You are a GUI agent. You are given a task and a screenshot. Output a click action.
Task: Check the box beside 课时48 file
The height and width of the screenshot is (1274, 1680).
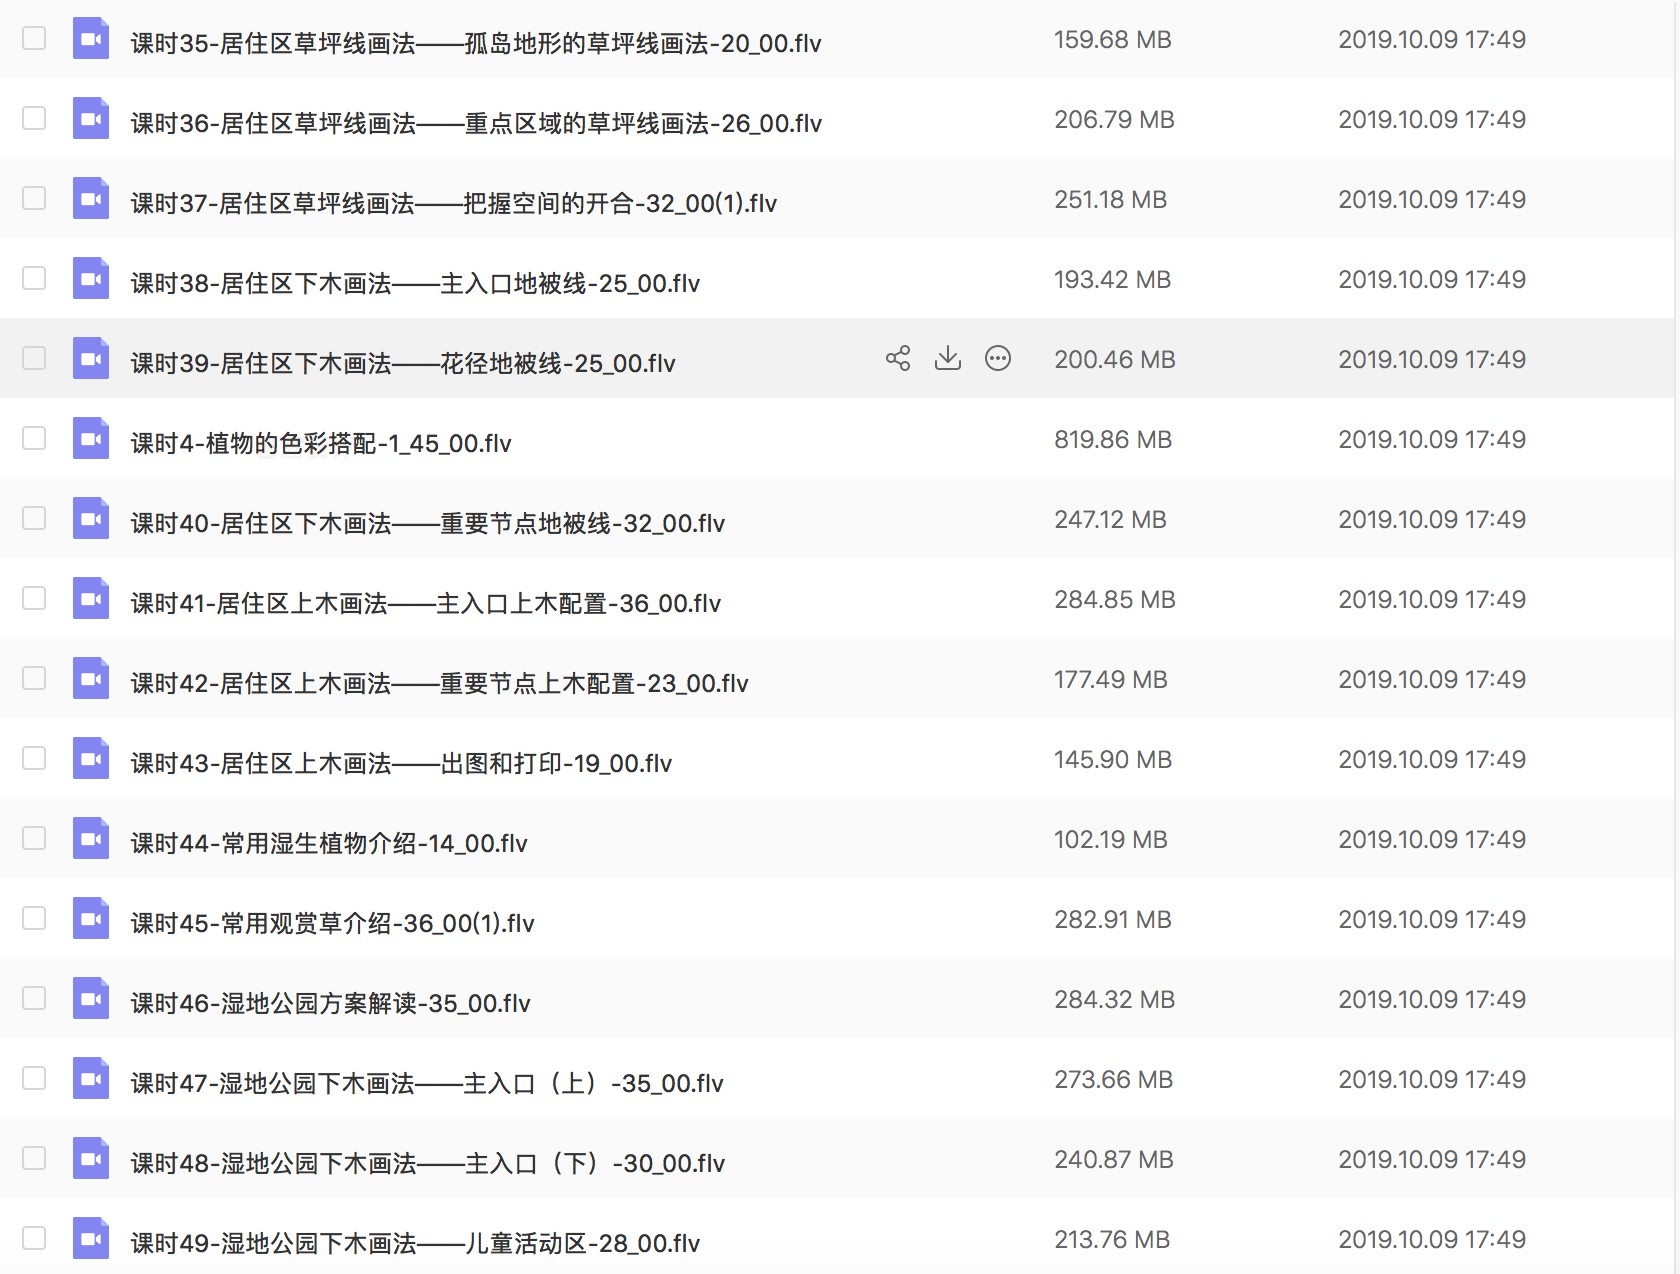(x=34, y=1158)
